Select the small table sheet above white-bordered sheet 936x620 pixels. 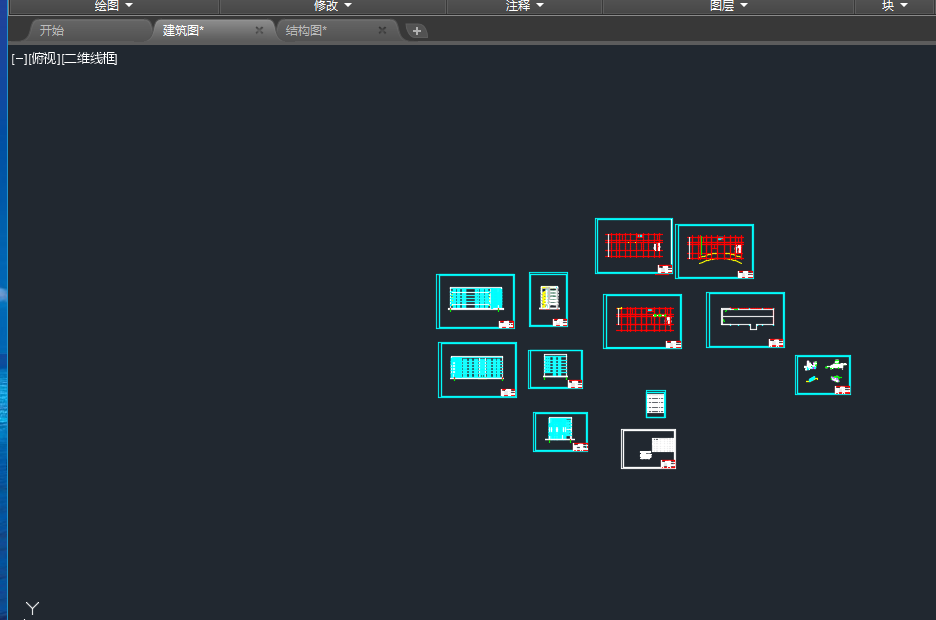point(655,404)
